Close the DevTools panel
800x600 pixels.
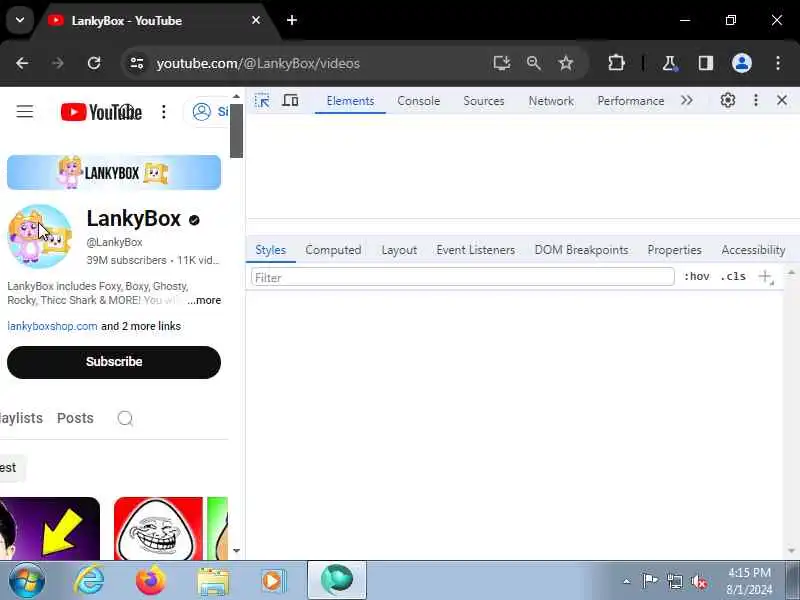click(782, 101)
